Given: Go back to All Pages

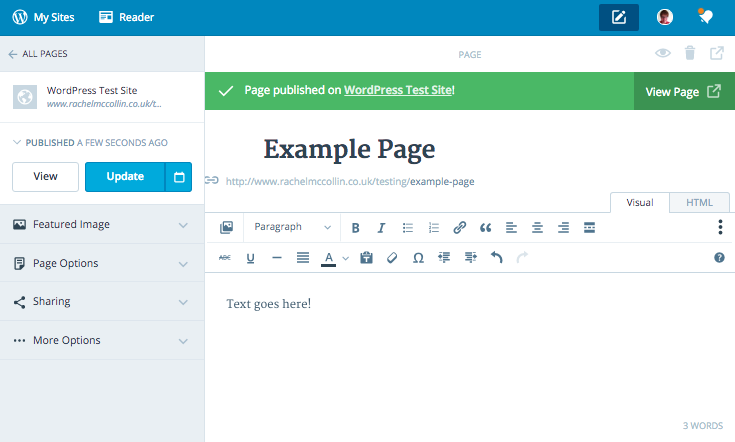Looking at the screenshot, I should tap(38, 54).
